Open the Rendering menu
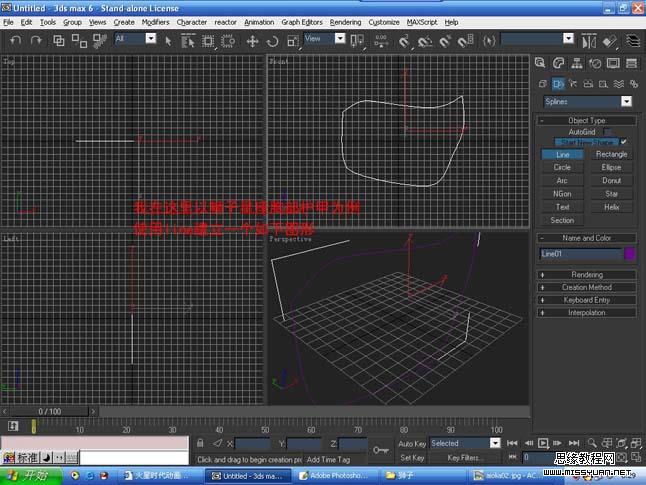646x485 pixels. pos(345,22)
